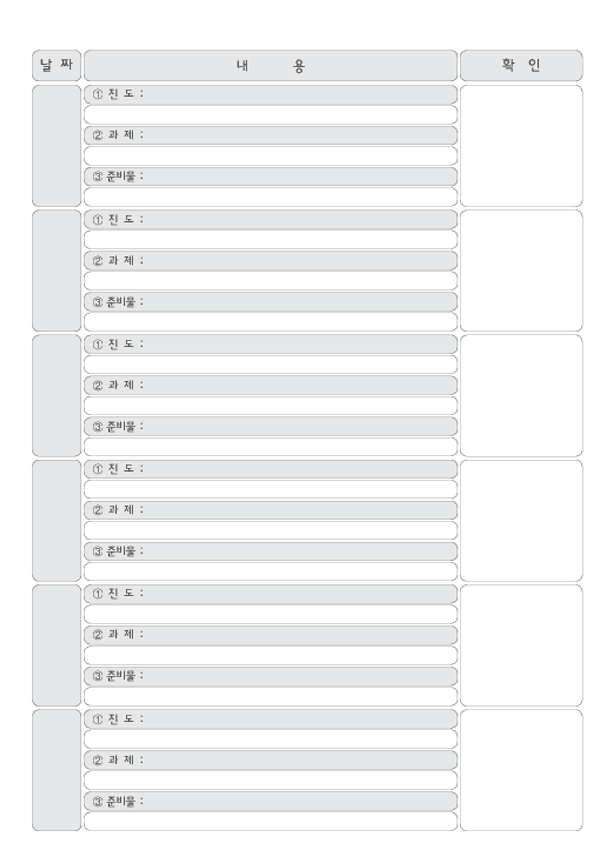Click the third block's date cell
The width and height of the screenshot is (615, 865).
(x=57, y=396)
